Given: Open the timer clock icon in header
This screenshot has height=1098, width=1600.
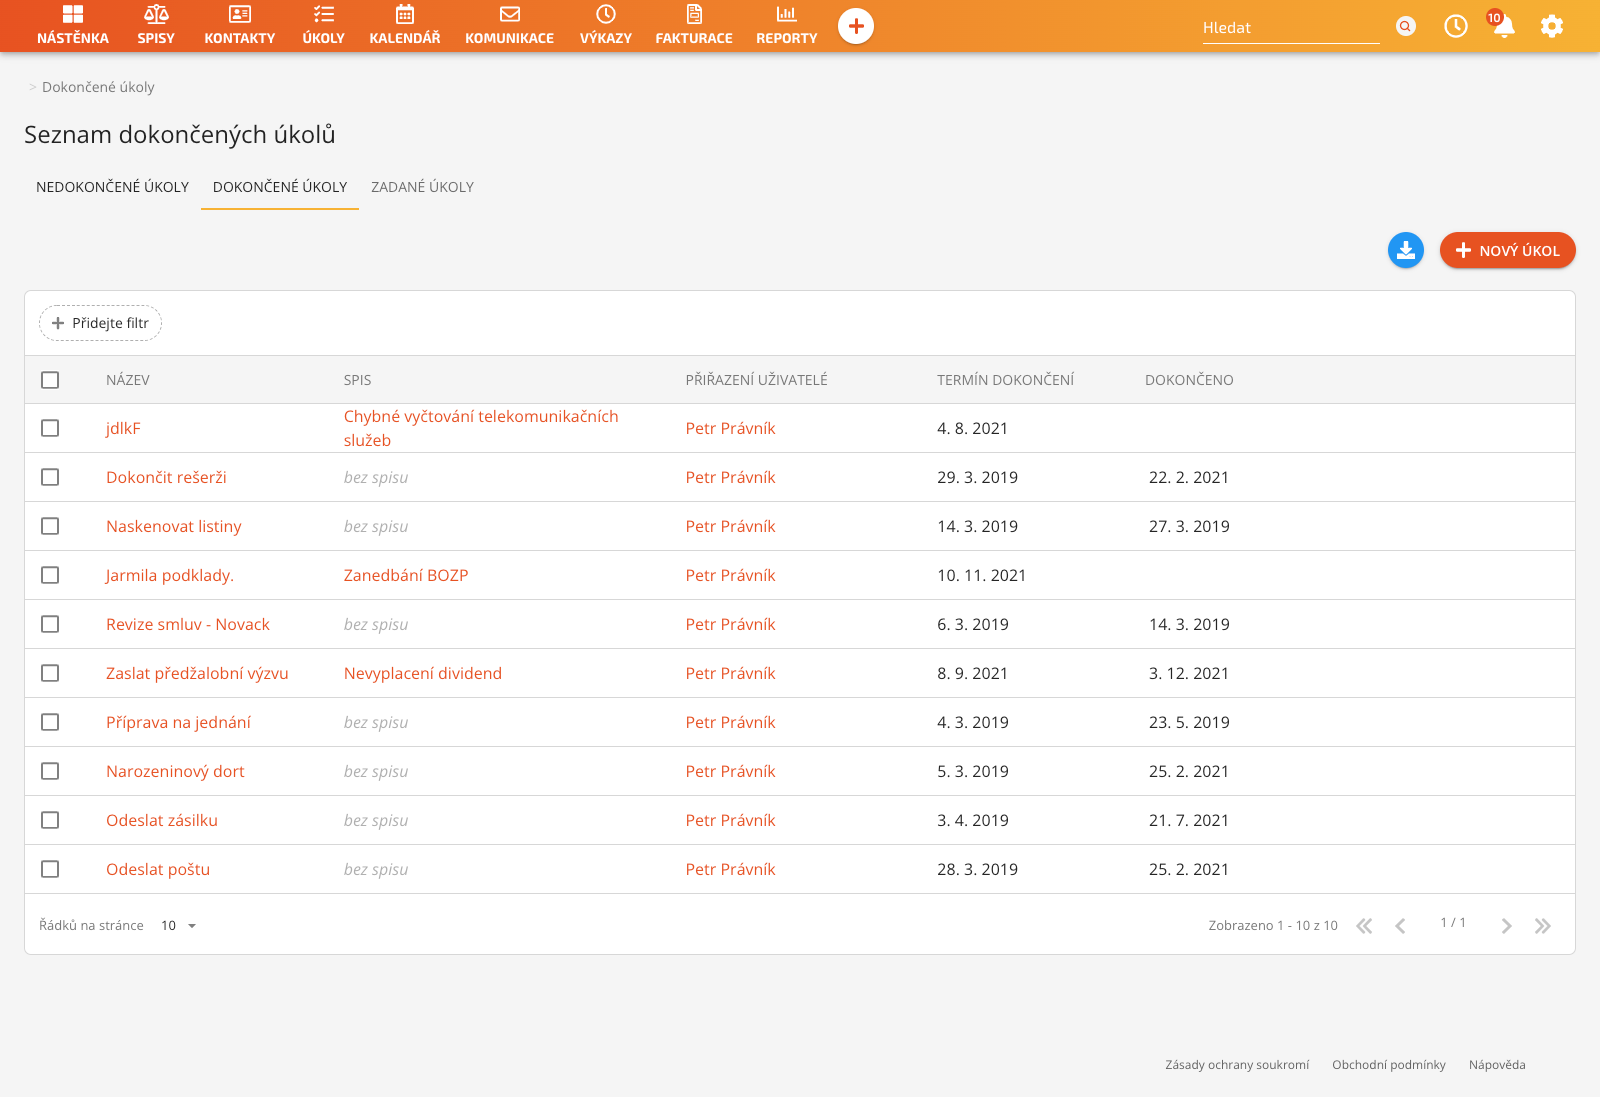Looking at the screenshot, I should coord(1456,26).
